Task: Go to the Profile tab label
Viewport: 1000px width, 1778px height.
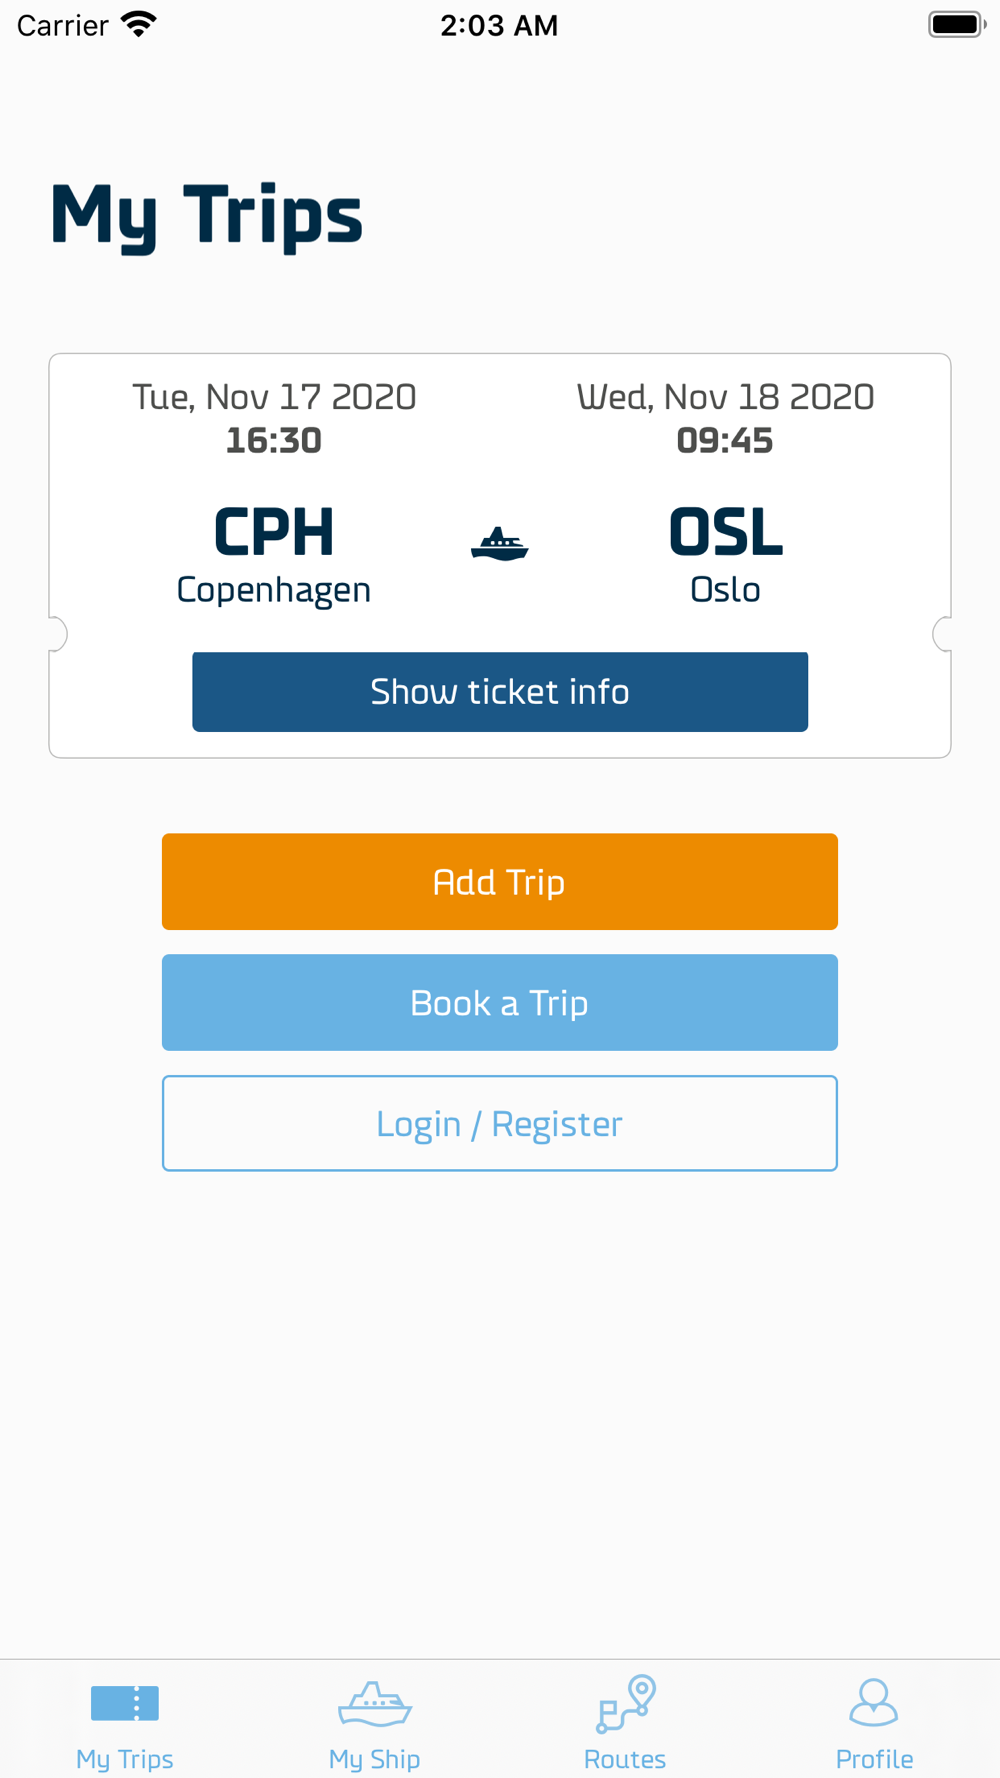Action: coord(874,1758)
